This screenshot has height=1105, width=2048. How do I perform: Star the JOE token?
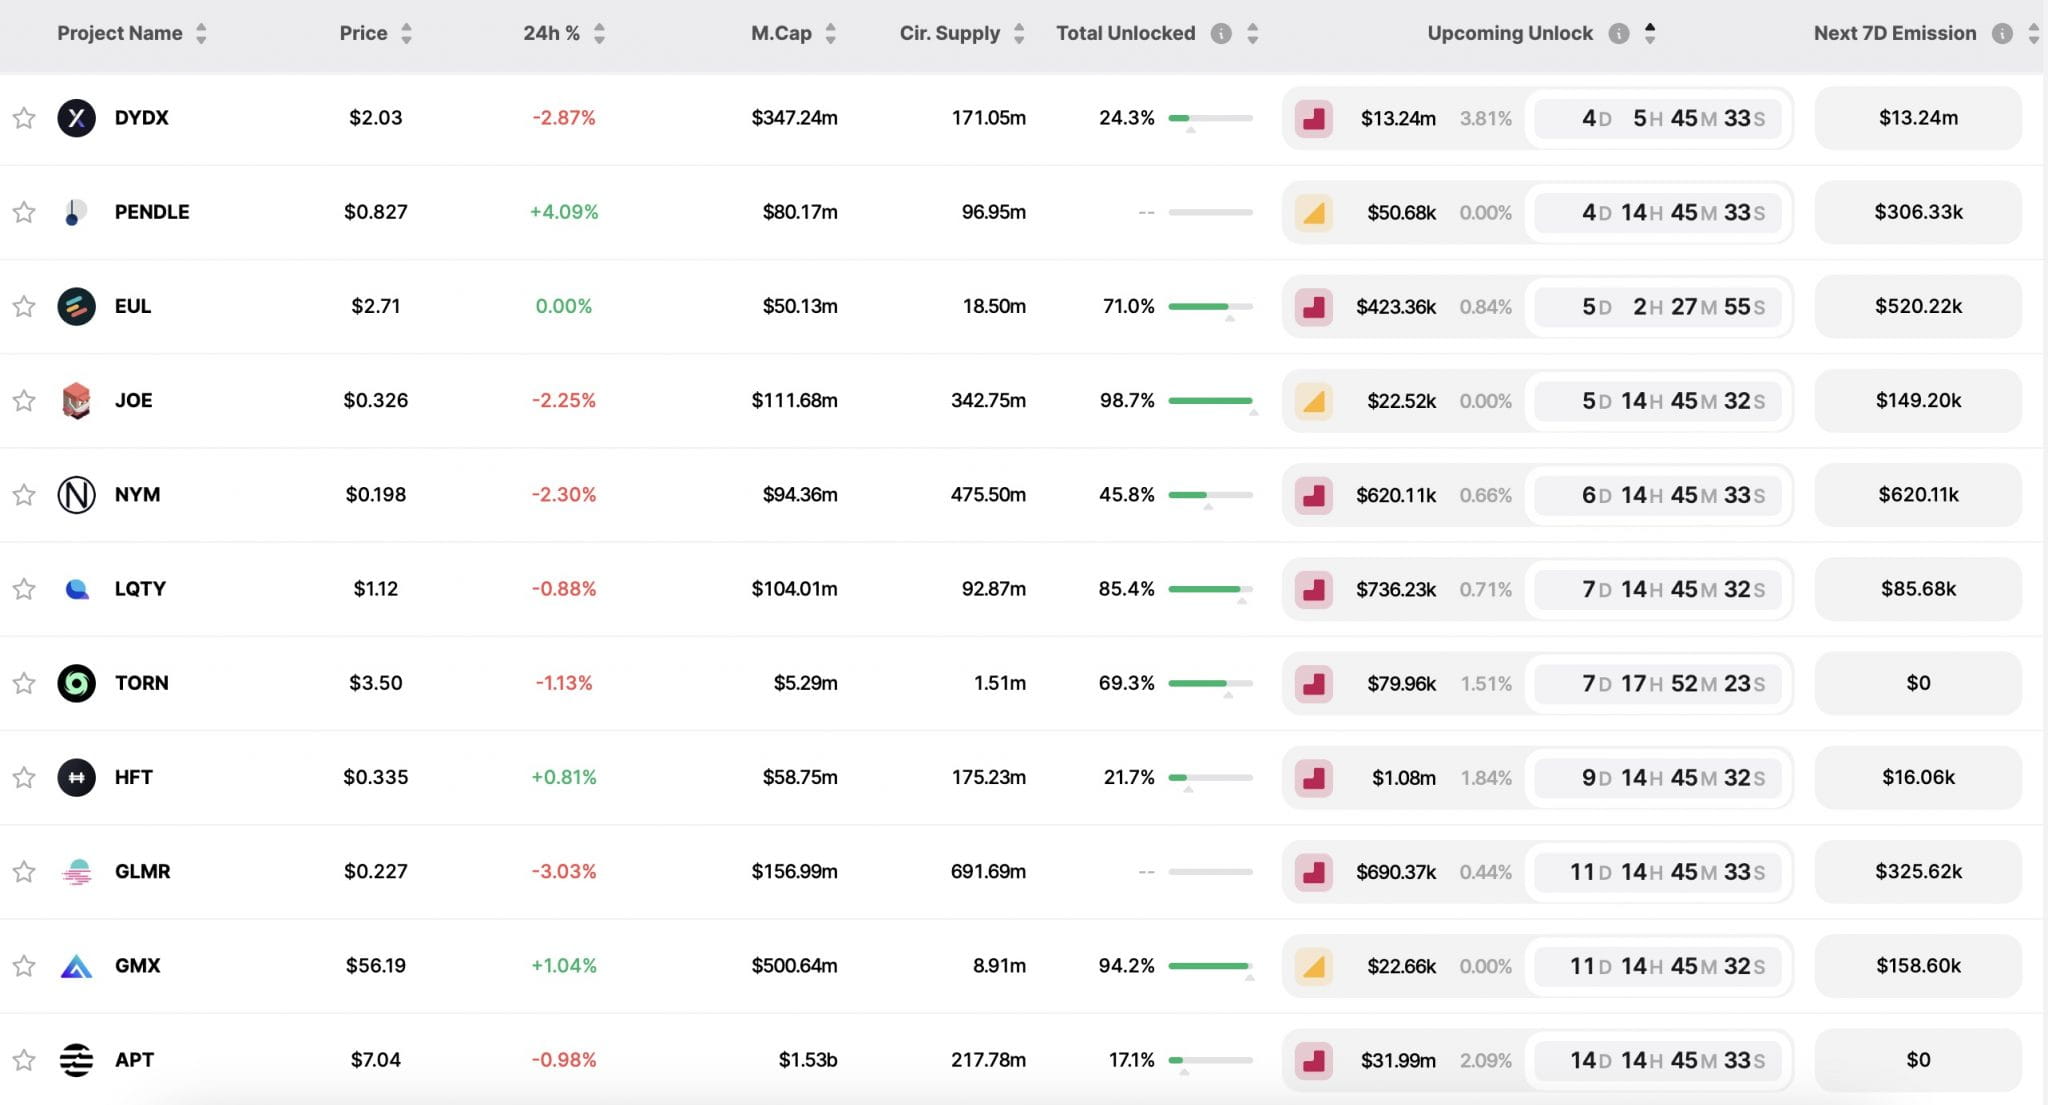pyautogui.click(x=22, y=400)
